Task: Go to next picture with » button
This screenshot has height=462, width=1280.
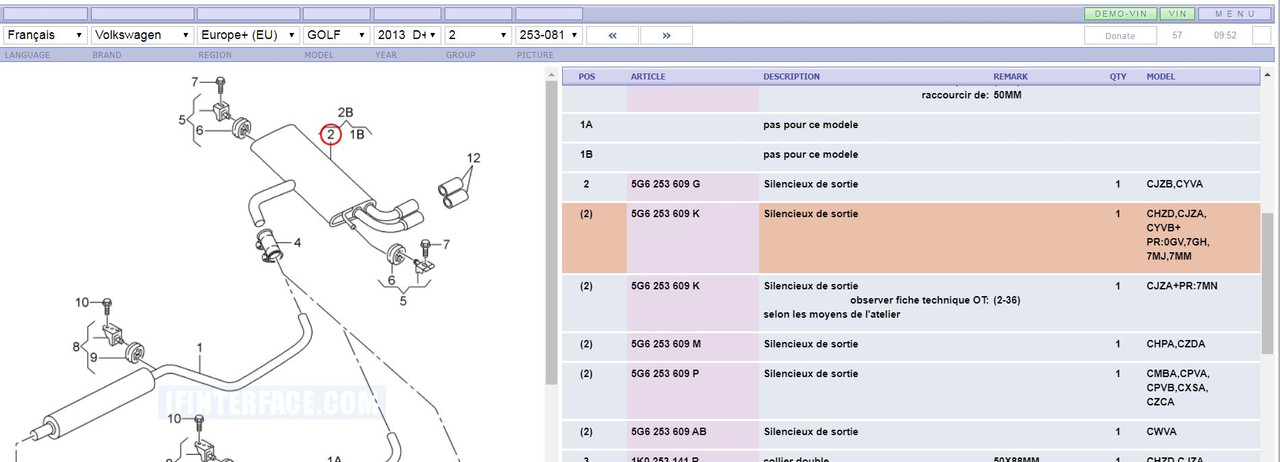Action: pos(667,35)
